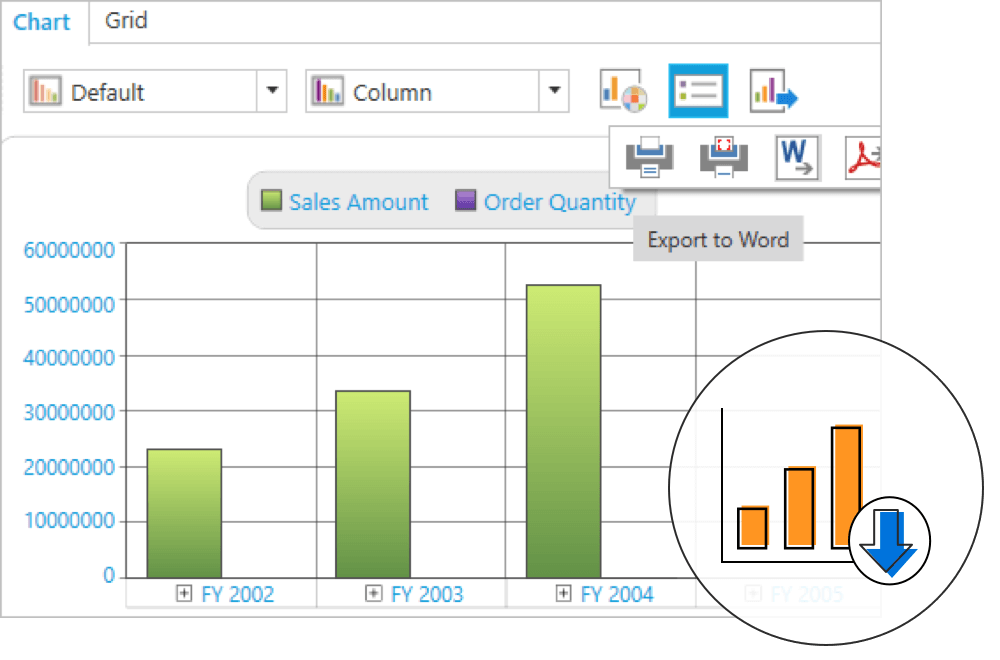Export the chart to PDF

click(864, 157)
